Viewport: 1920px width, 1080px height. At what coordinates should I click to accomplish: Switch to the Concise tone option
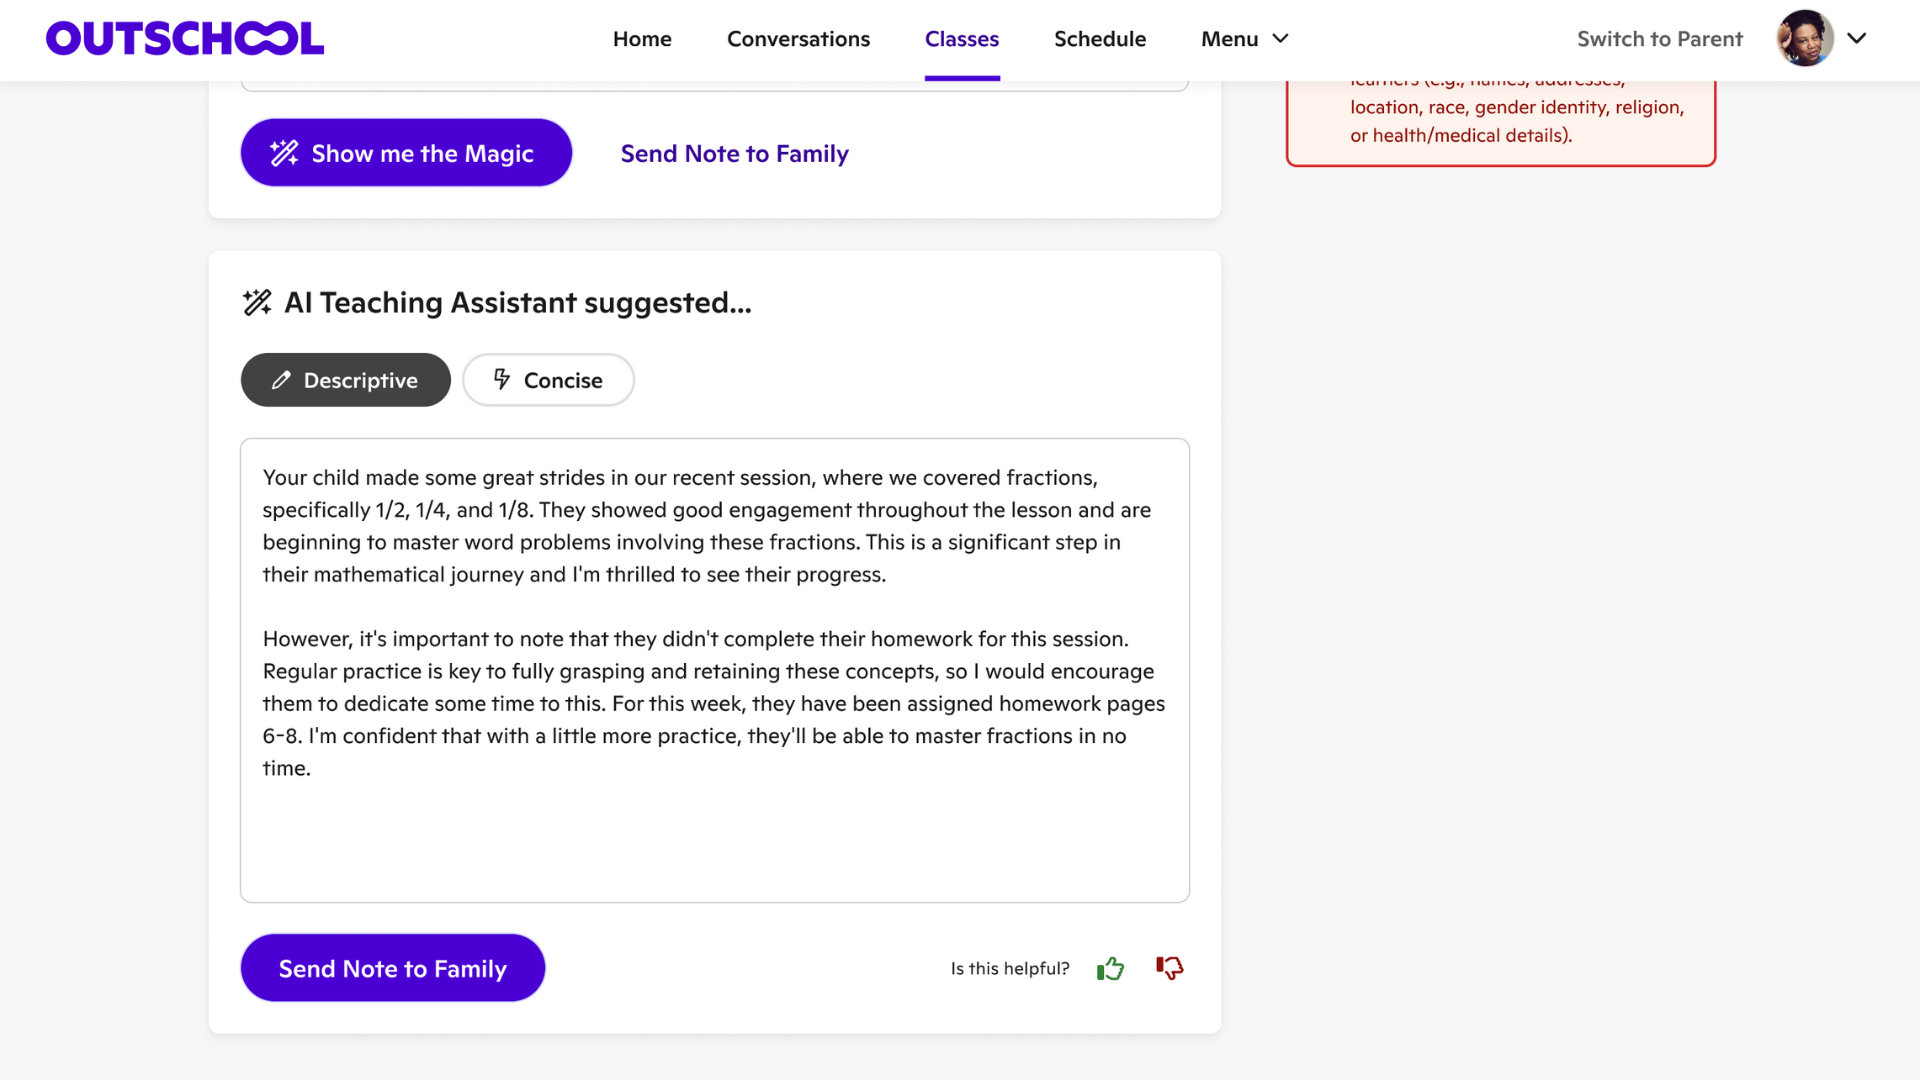[548, 380]
